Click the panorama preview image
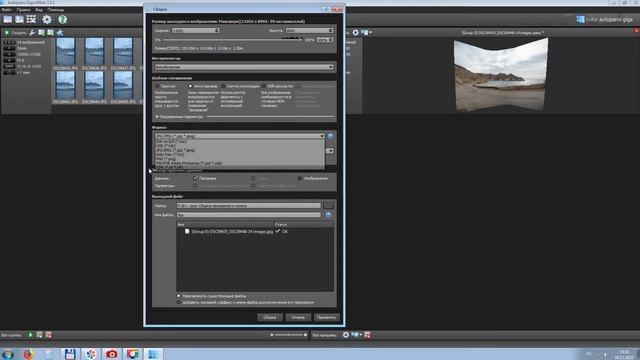640x360 pixels. 501,75
